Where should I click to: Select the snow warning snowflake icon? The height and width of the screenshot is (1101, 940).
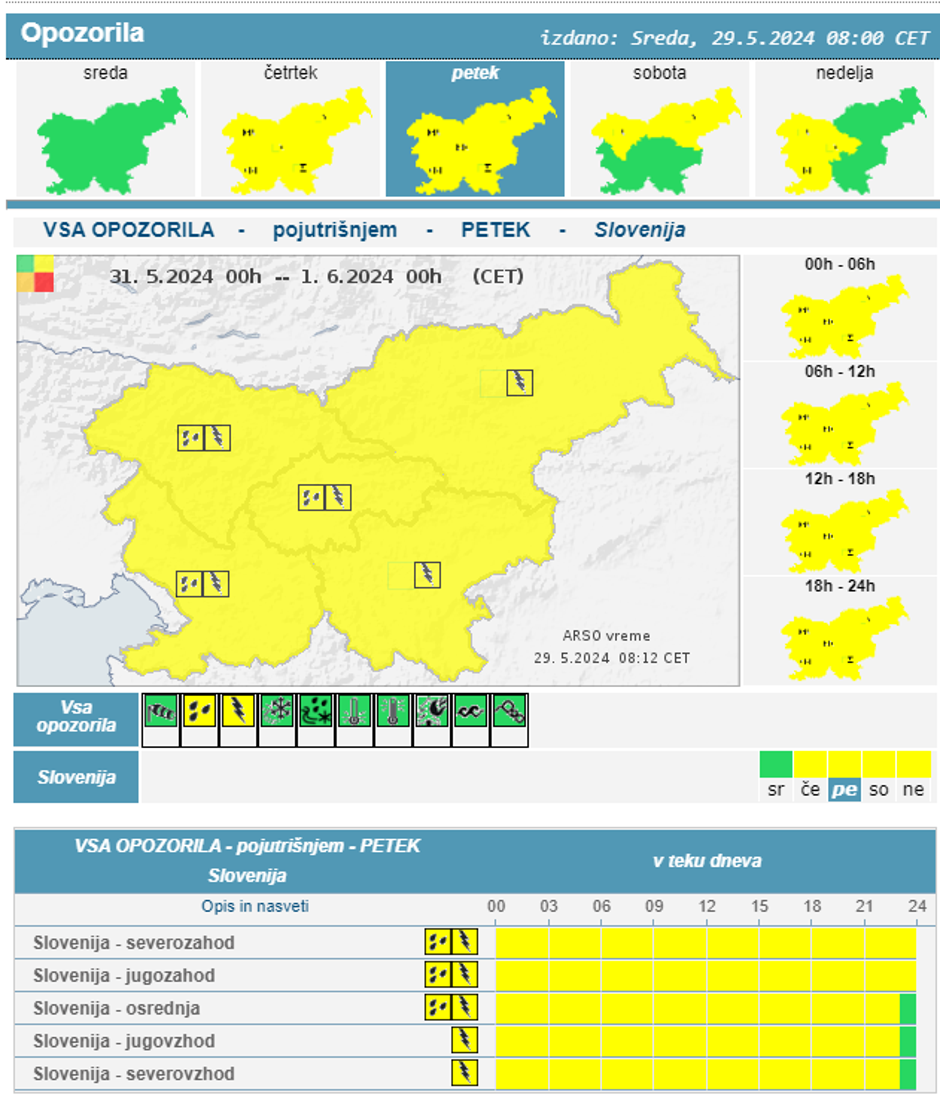coord(277,712)
